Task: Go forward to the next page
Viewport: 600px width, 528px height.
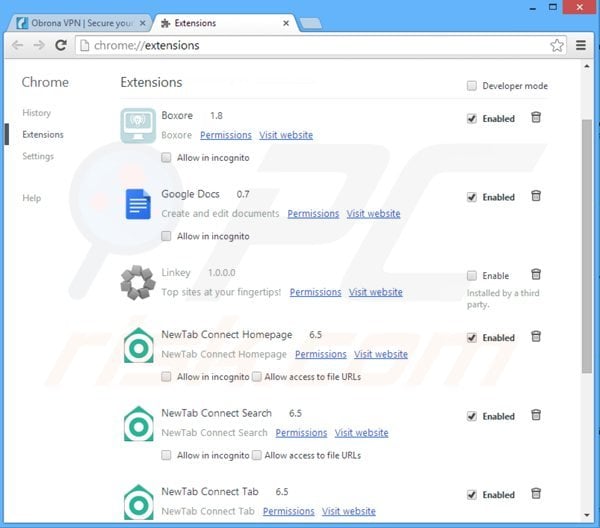Action: [x=39, y=46]
